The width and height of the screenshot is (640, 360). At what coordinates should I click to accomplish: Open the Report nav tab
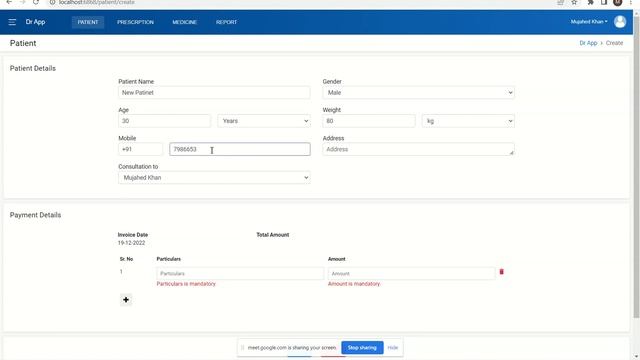227,22
